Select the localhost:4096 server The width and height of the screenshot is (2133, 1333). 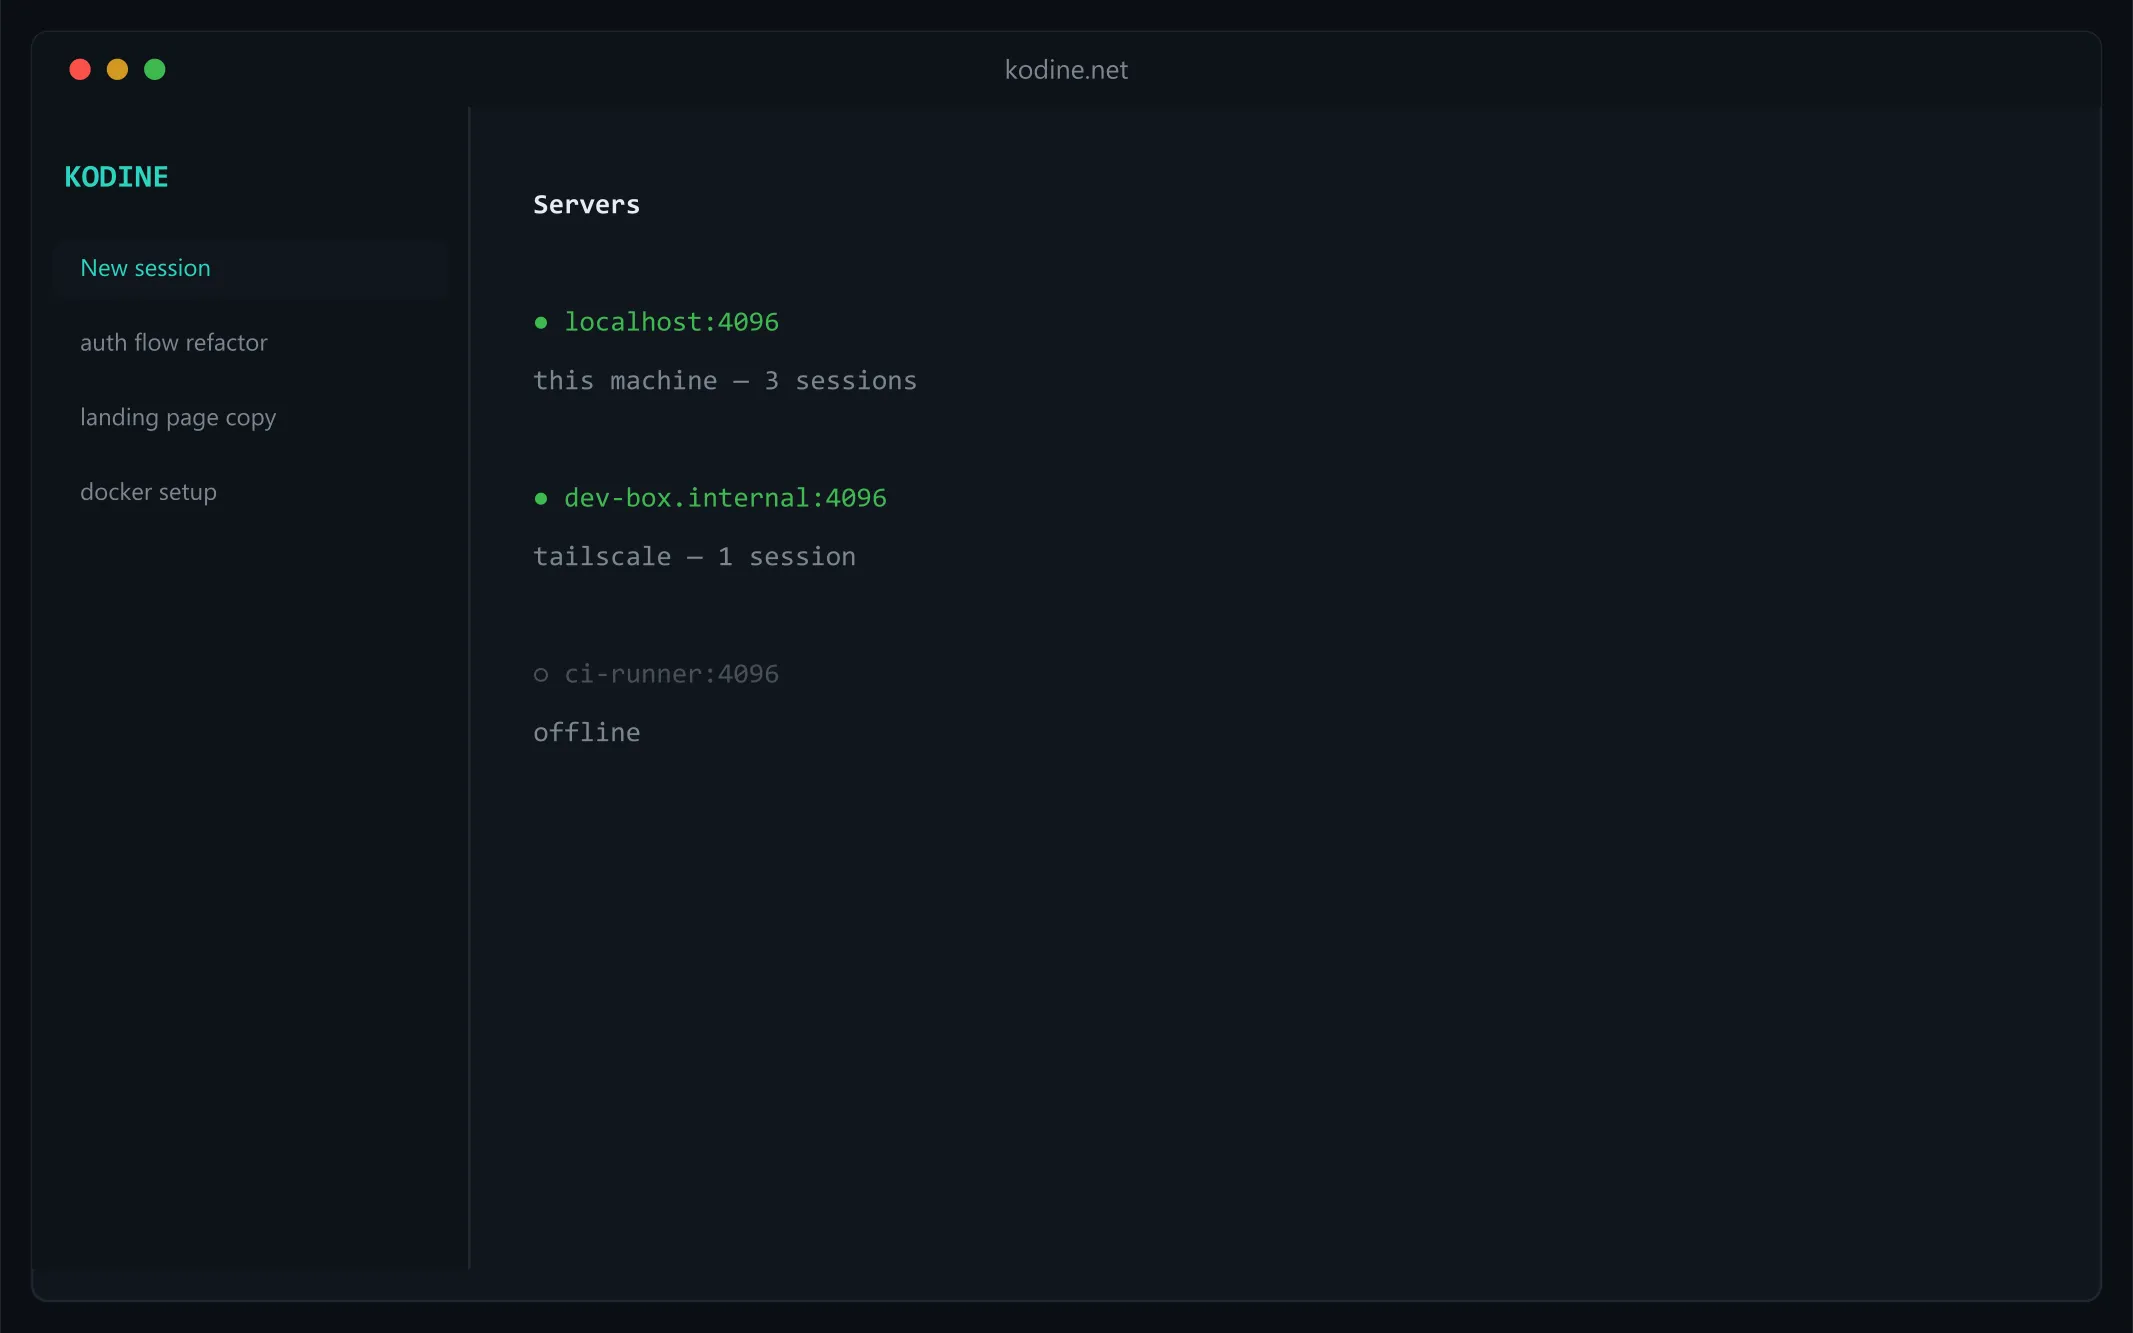[x=671, y=322]
